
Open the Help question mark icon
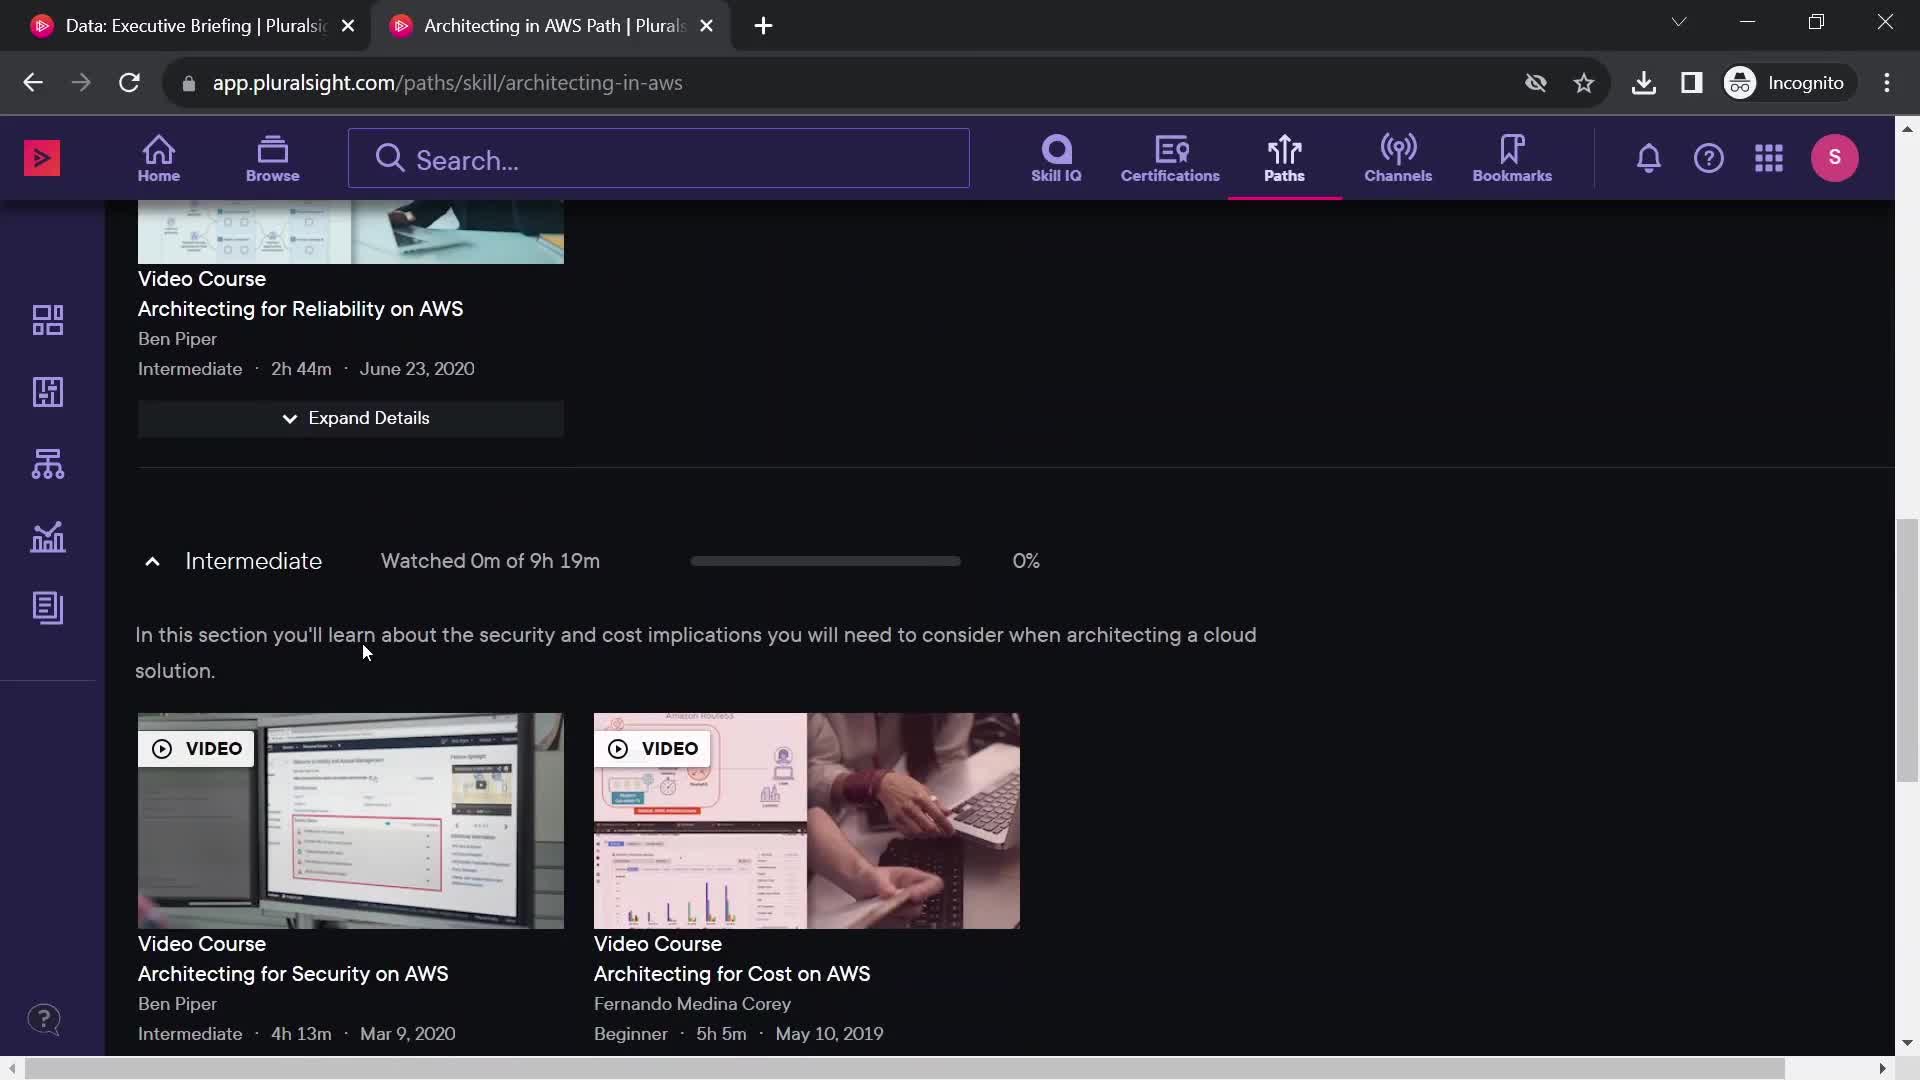(x=1708, y=157)
